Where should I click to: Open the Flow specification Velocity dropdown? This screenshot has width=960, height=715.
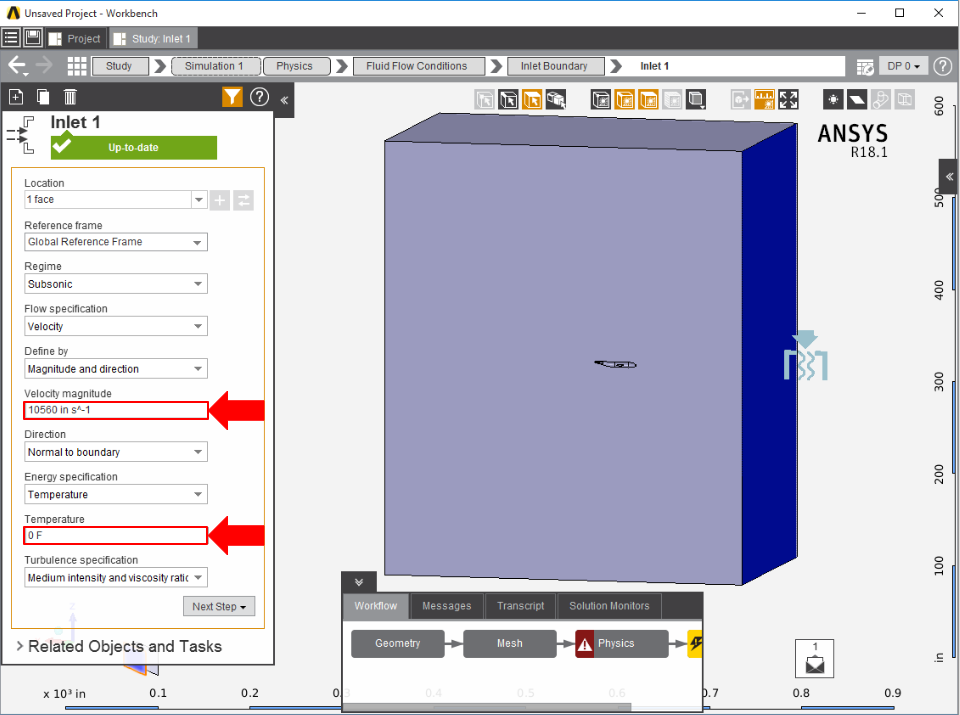(116, 326)
